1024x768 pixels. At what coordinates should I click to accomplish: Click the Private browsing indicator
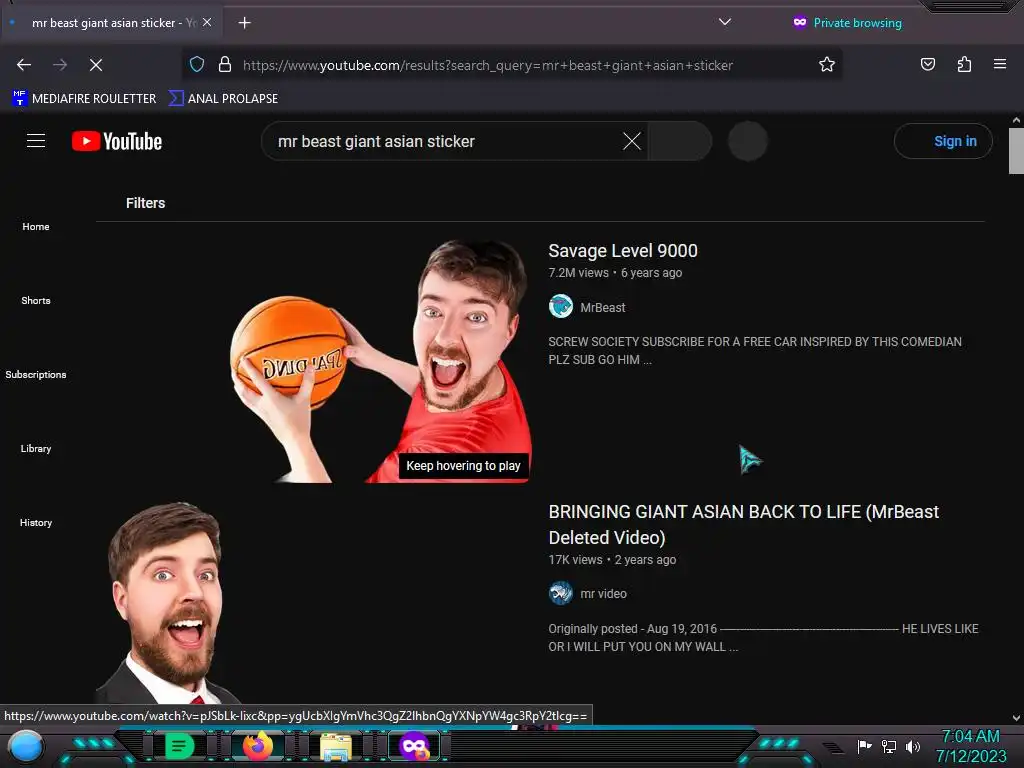[848, 23]
